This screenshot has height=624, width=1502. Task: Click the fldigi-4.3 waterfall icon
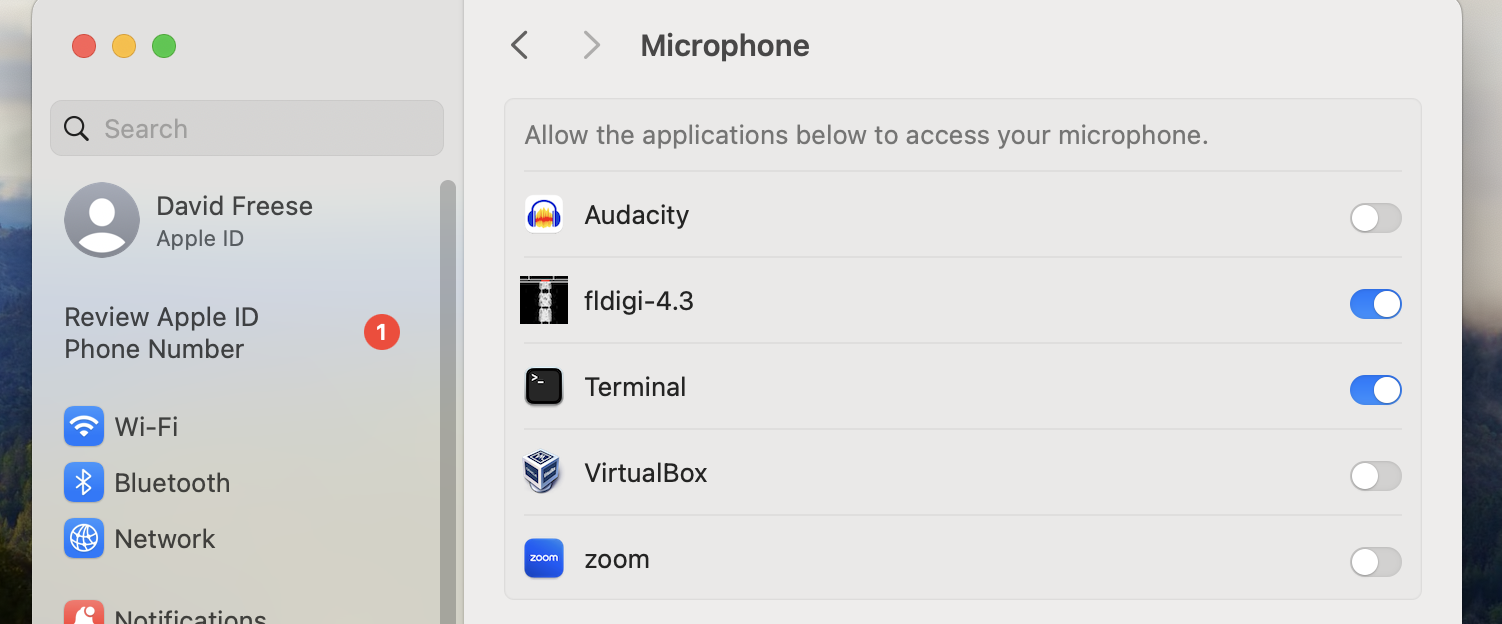click(544, 300)
